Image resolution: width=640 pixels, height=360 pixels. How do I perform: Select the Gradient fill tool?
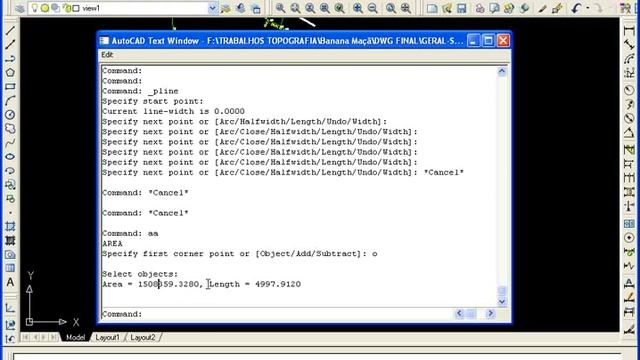pyautogui.click(x=10, y=240)
